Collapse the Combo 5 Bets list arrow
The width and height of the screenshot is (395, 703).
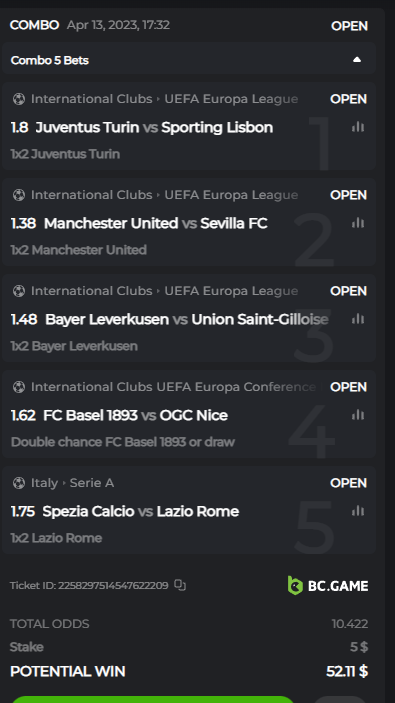(x=357, y=60)
